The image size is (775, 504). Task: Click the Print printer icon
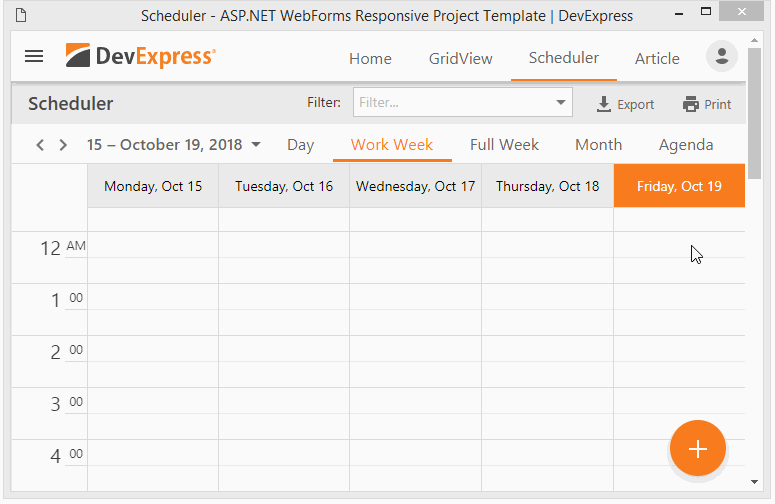[x=691, y=104]
